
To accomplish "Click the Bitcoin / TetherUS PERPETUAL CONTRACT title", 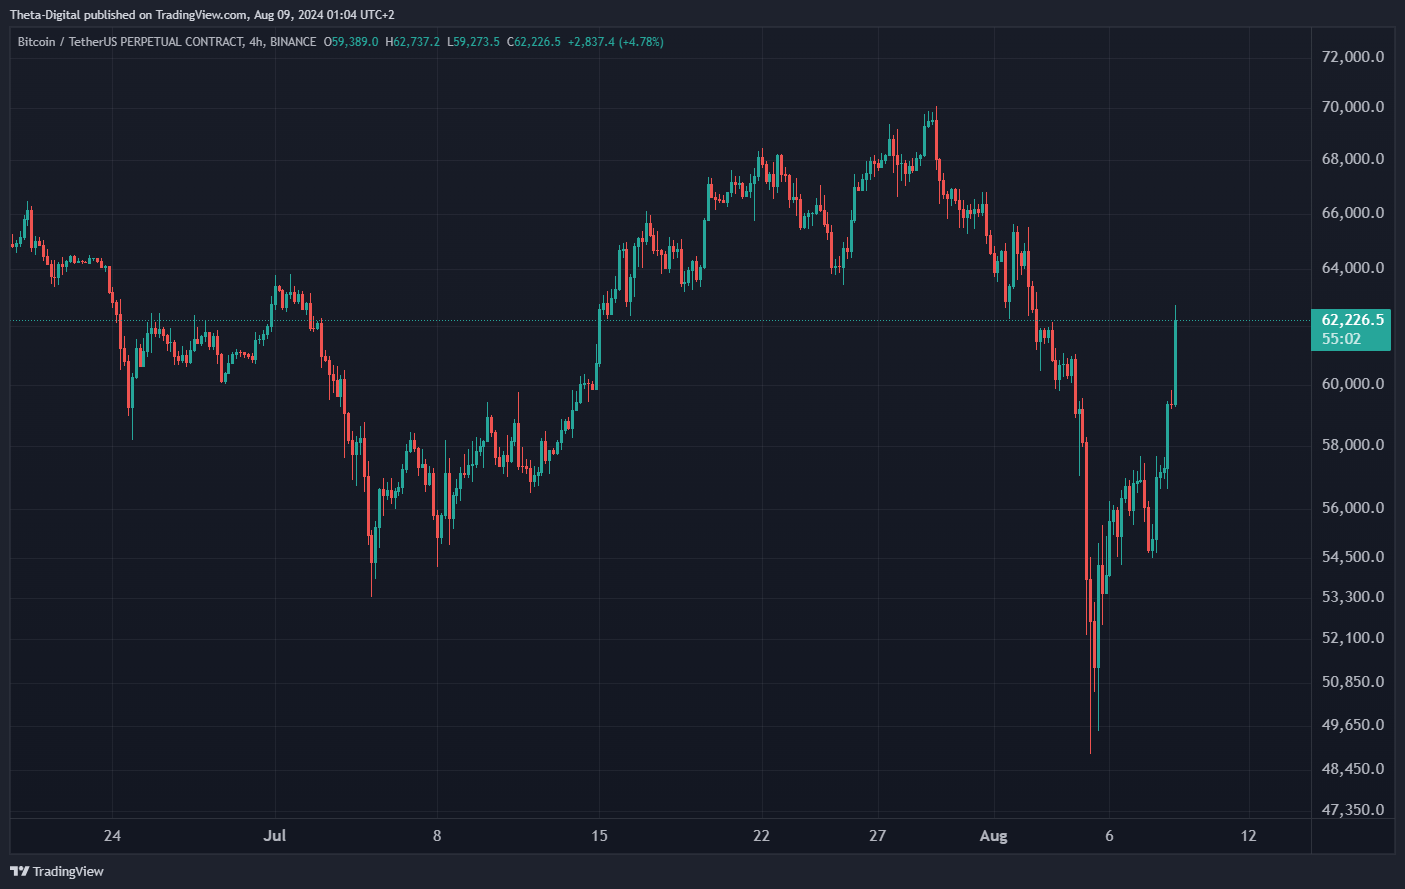I will click(x=130, y=42).
